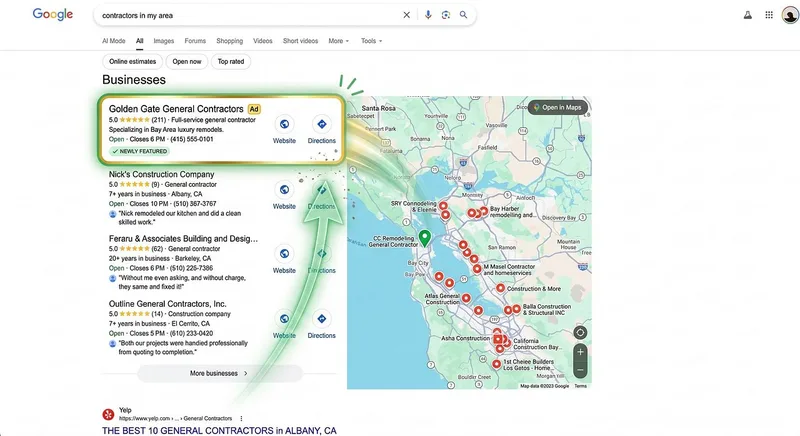Image resolution: width=800 pixels, height=436 pixels.
Task: Click phone number (415) 555-0101
Action: pos(192,139)
